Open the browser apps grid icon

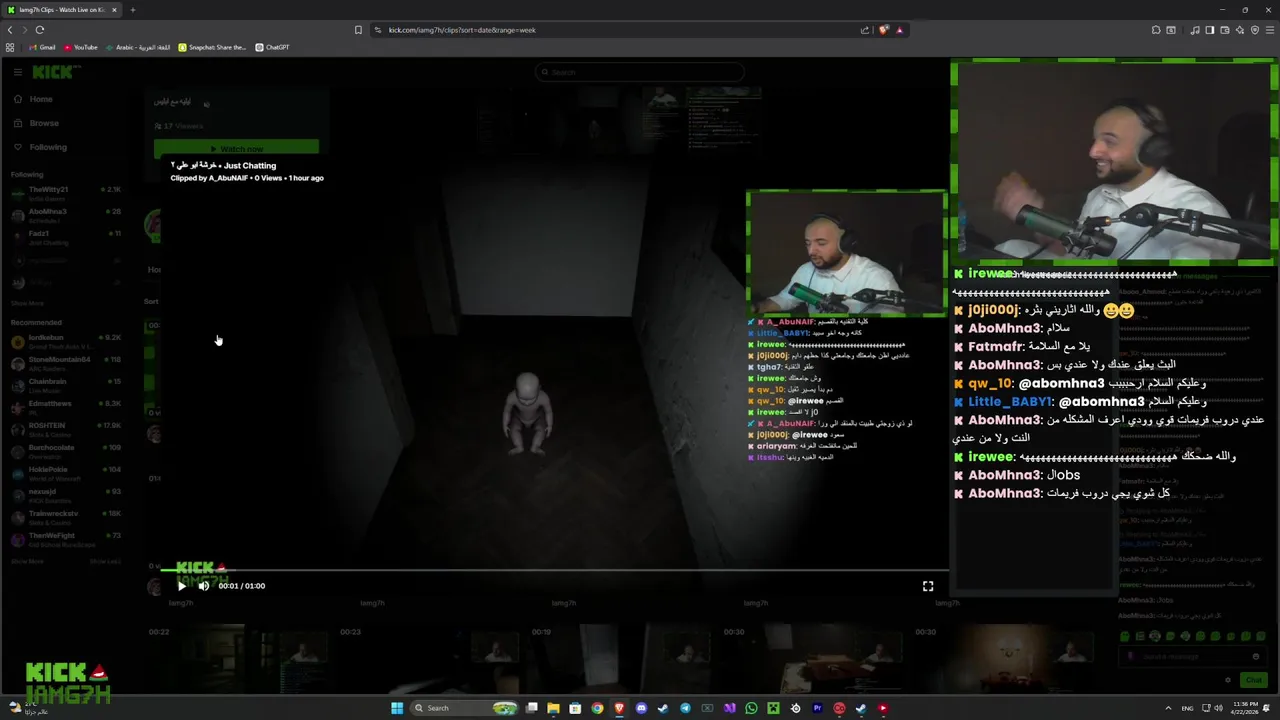coord(10,47)
